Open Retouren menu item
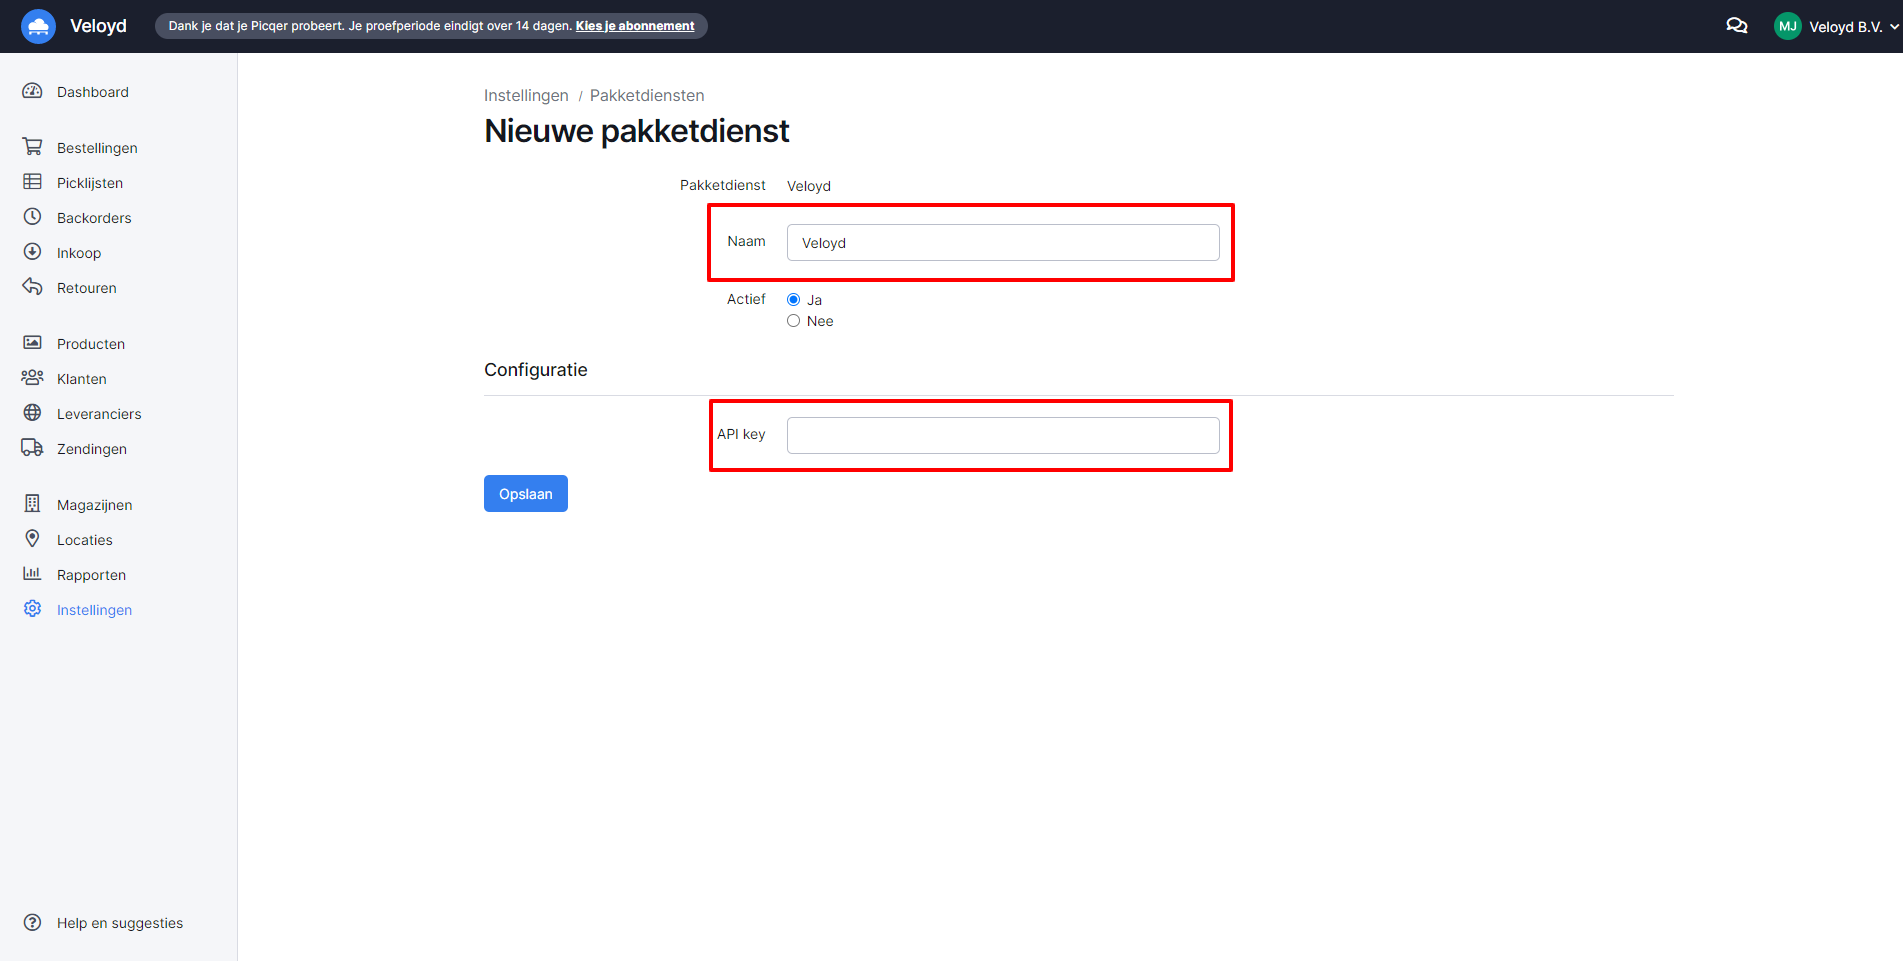This screenshot has width=1903, height=961. click(87, 288)
